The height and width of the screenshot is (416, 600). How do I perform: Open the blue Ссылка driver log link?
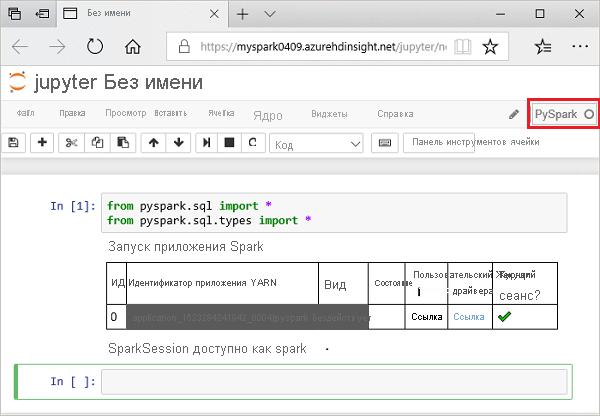[x=469, y=317]
